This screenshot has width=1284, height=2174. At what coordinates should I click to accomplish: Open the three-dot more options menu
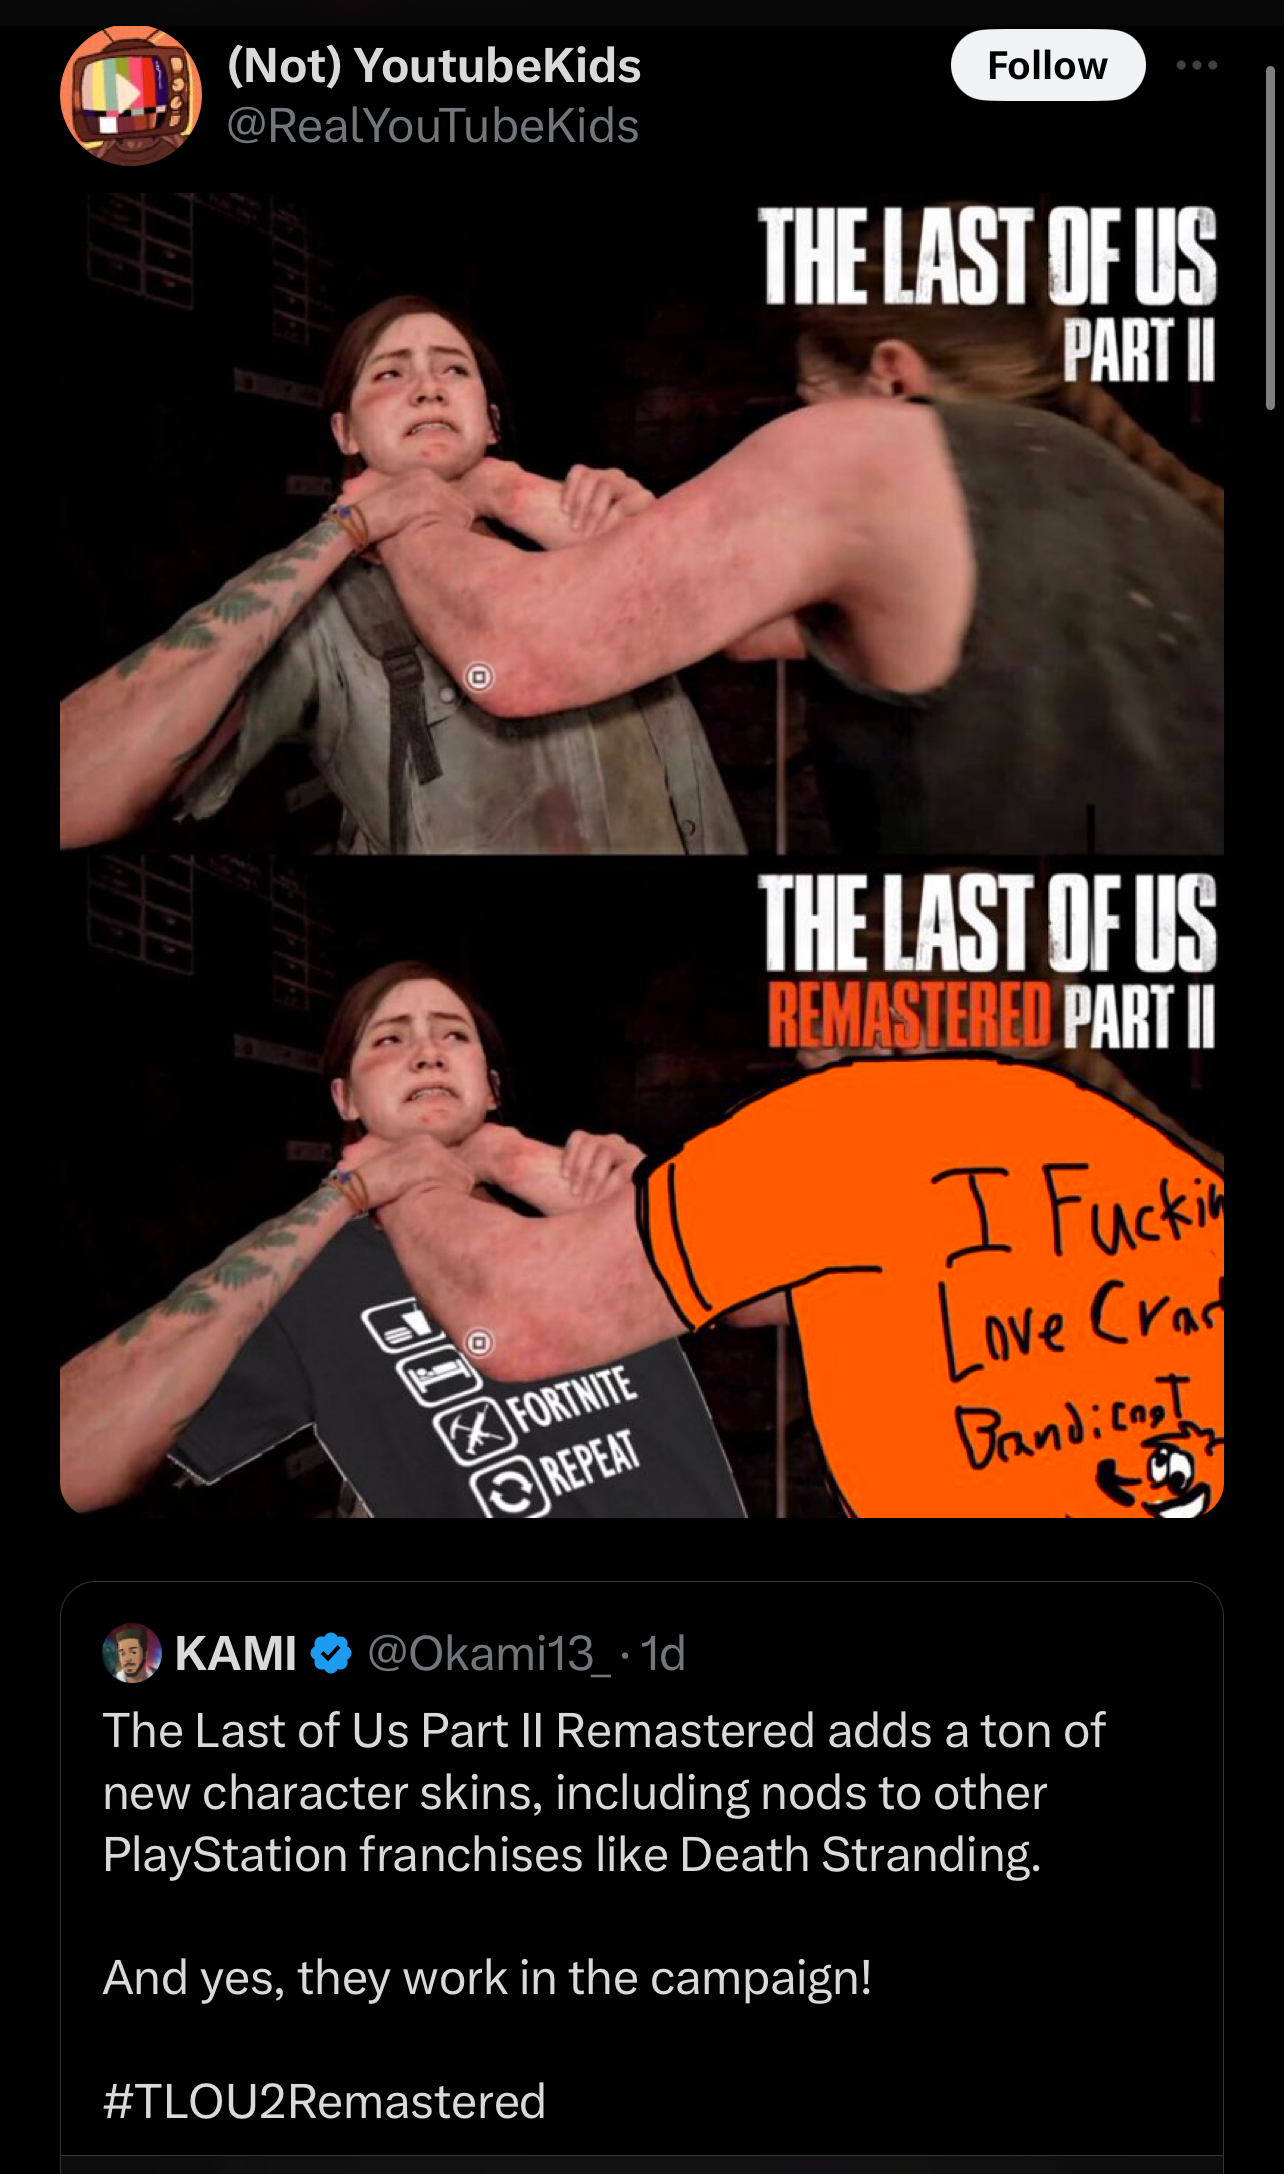[1197, 65]
